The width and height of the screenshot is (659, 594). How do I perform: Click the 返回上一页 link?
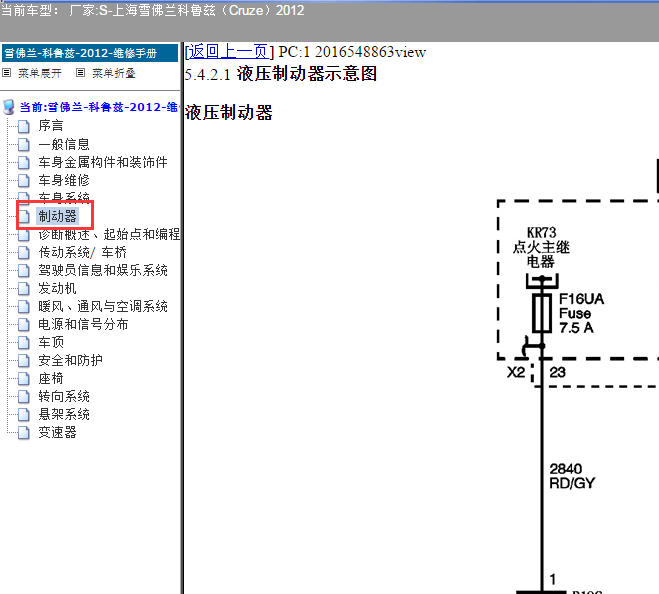pos(227,51)
